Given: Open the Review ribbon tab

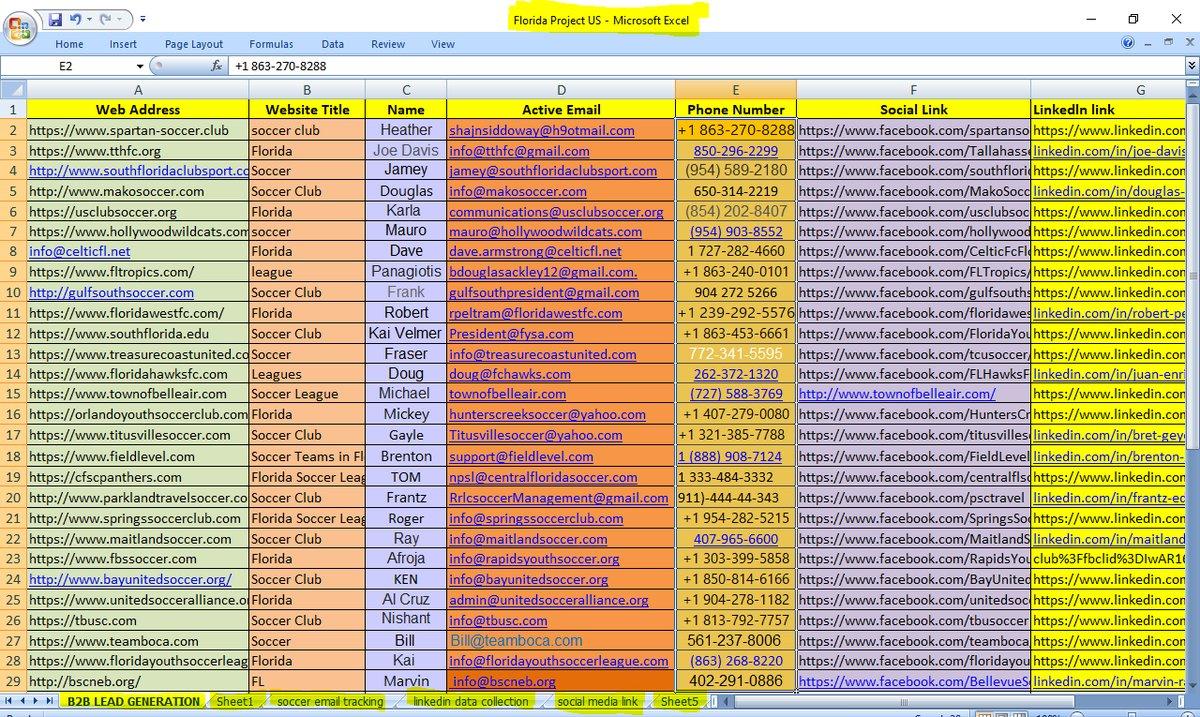Looking at the screenshot, I should [388, 44].
